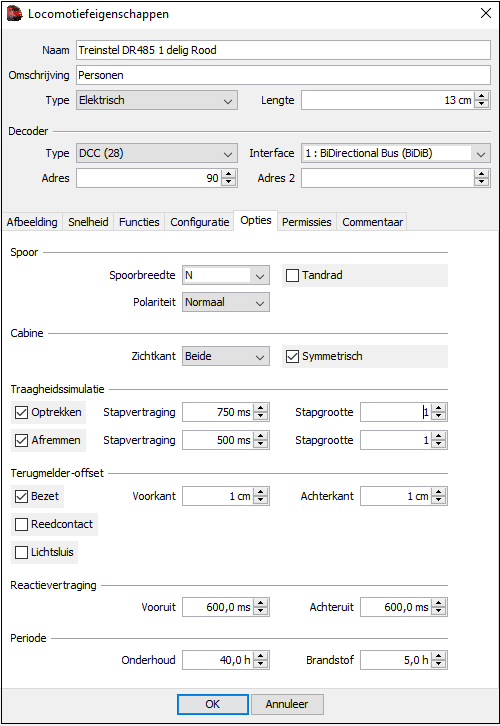Click the Annuleer button
This screenshot has width=500, height=726.
click(287, 704)
